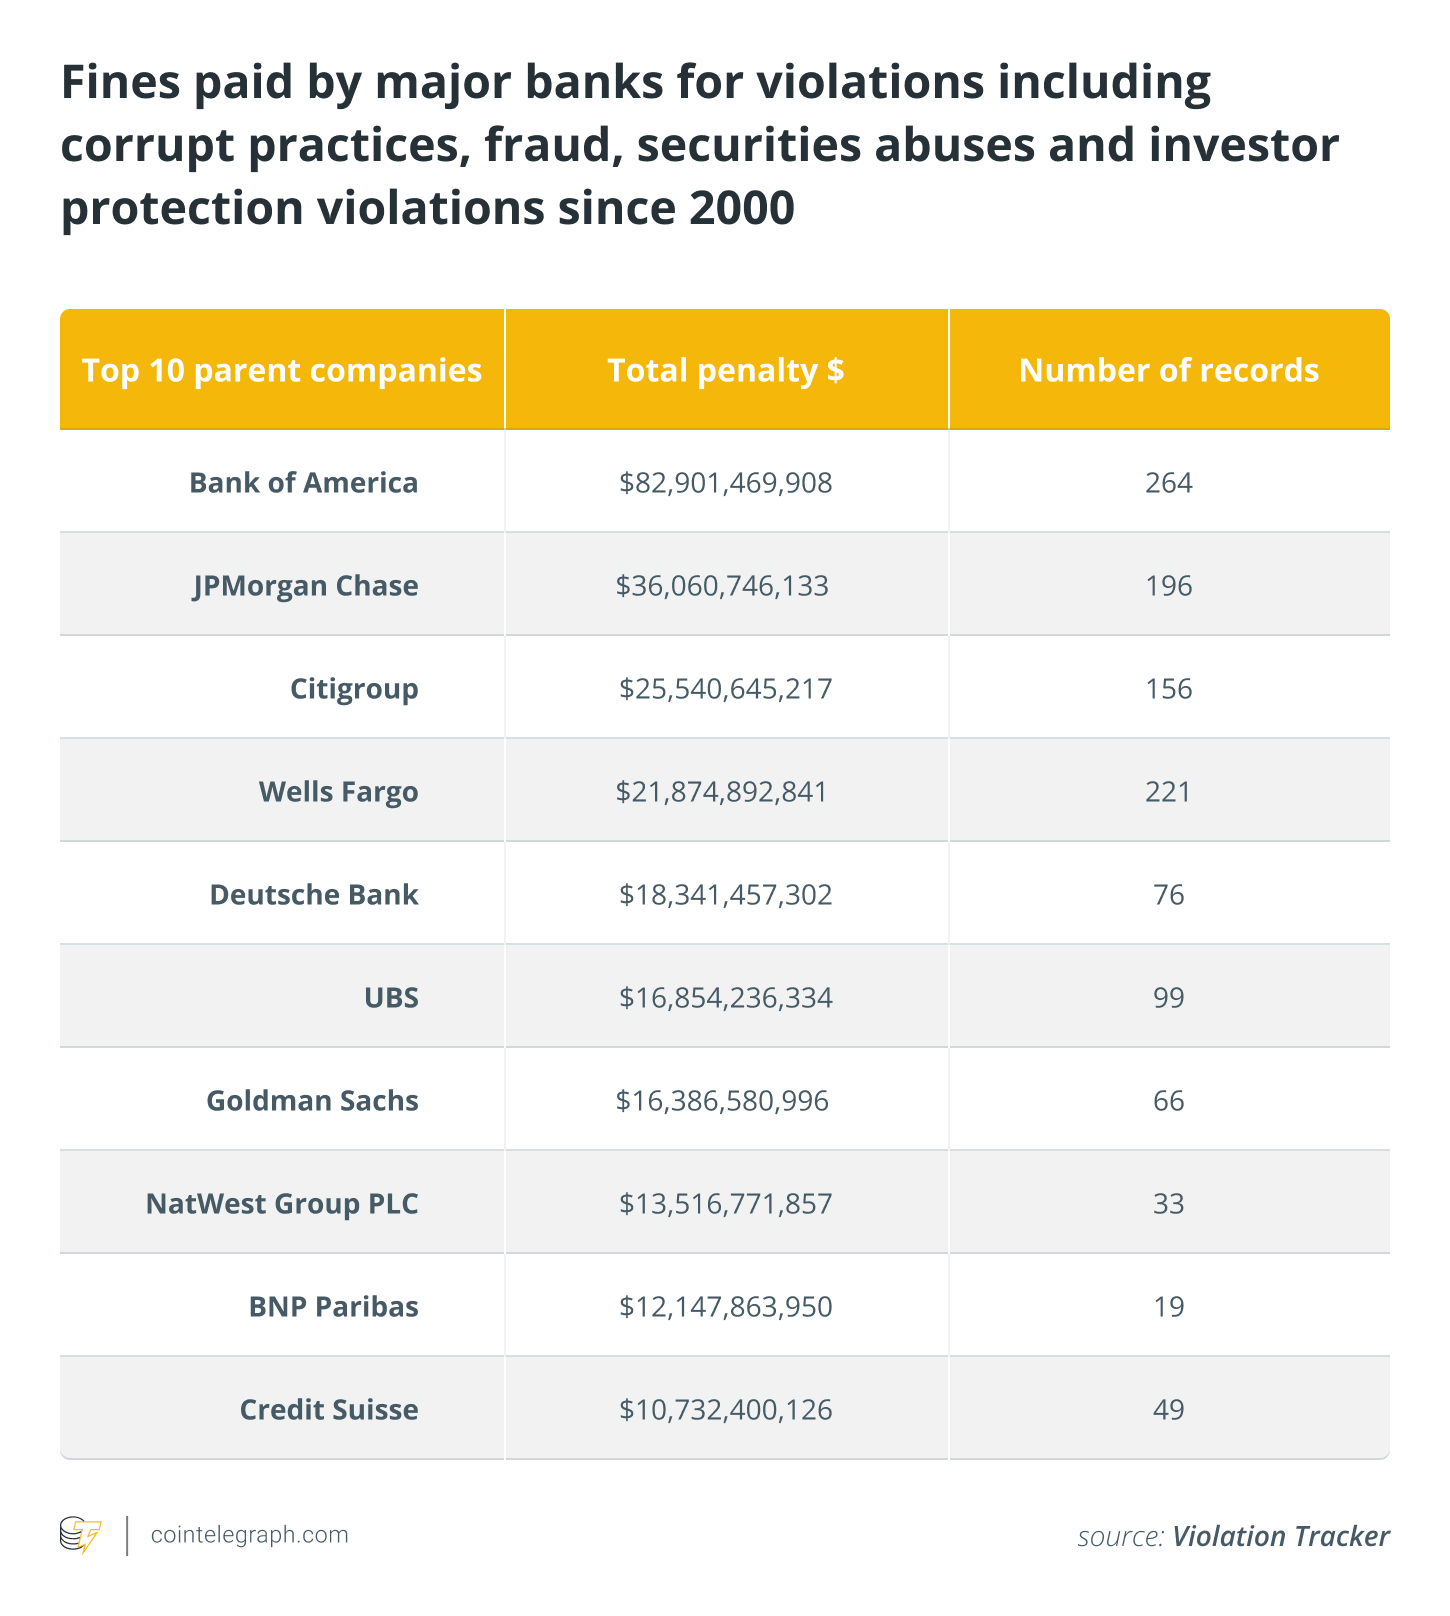1450x1616 pixels.
Task: Click Wells Fargo record count 221
Action: (1169, 792)
